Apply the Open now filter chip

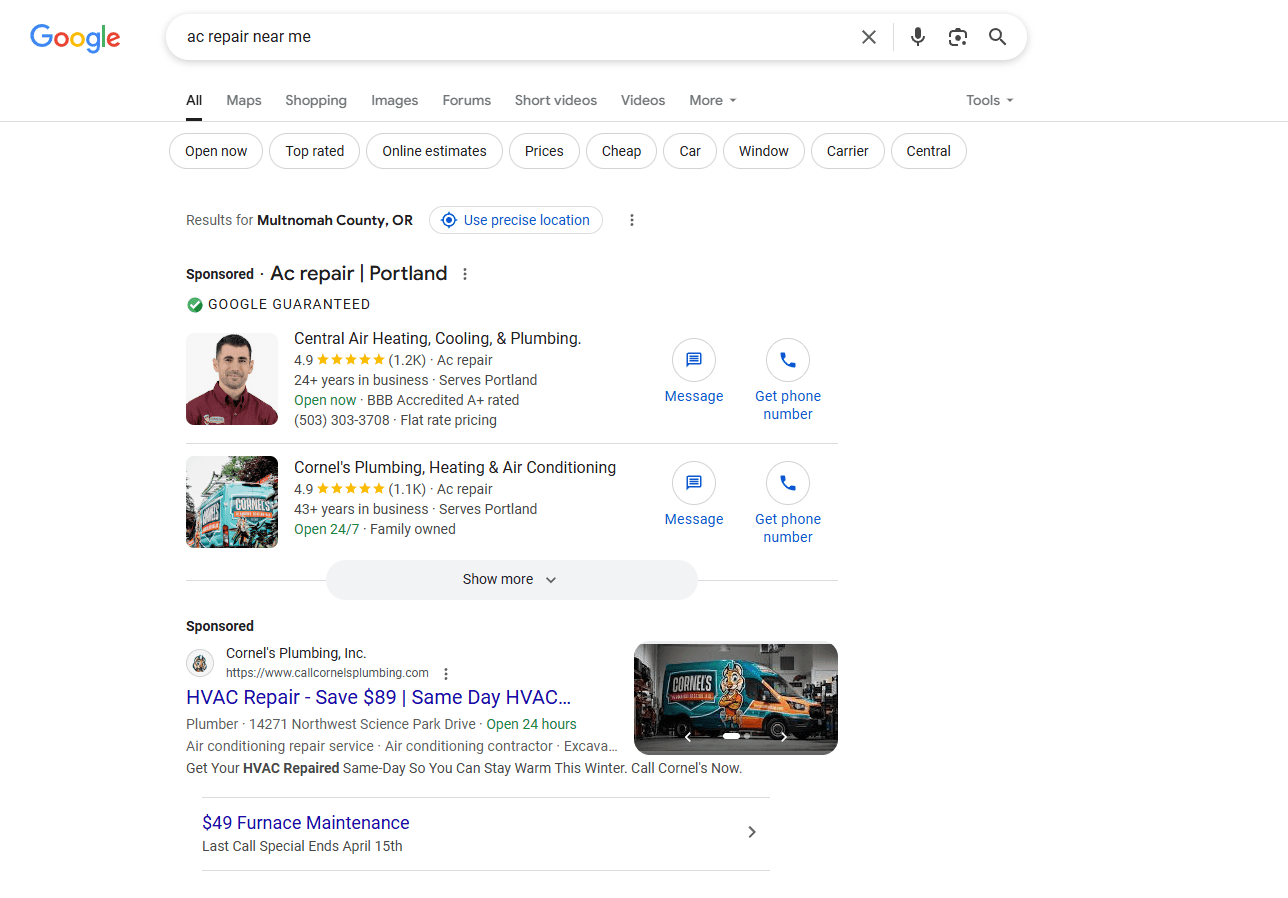pos(216,151)
